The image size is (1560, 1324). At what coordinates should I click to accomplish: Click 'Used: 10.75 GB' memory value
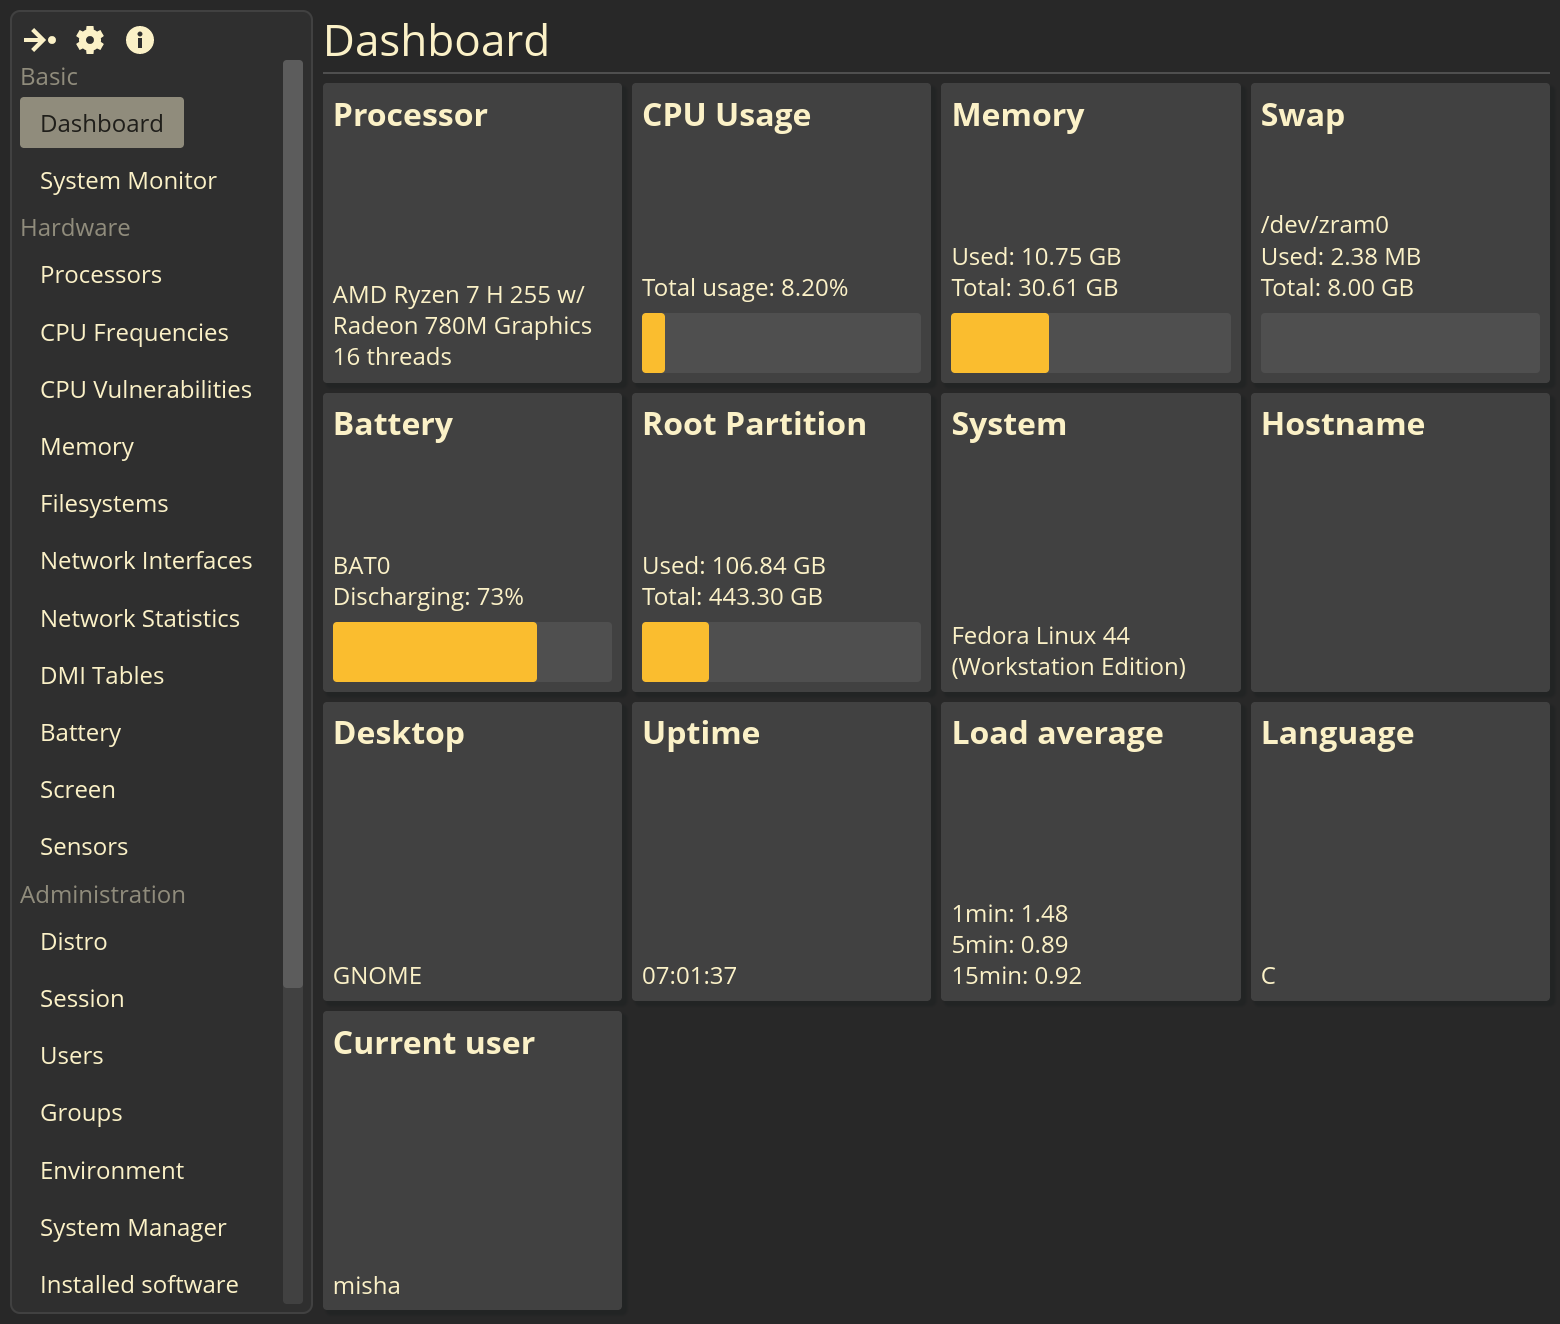click(1036, 257)
